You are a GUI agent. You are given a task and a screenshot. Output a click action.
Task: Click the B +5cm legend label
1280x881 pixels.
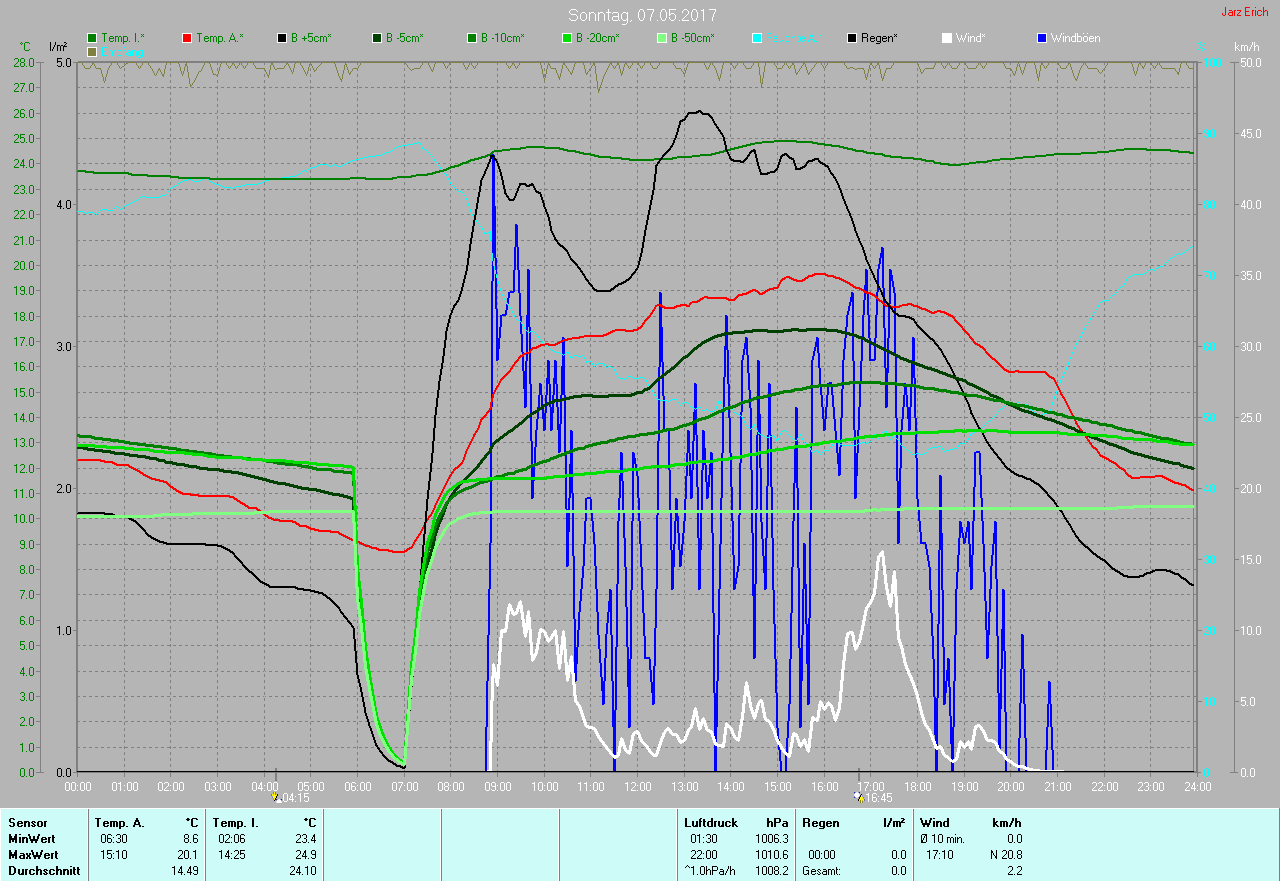pyautogui.click(x=311, y=38)
